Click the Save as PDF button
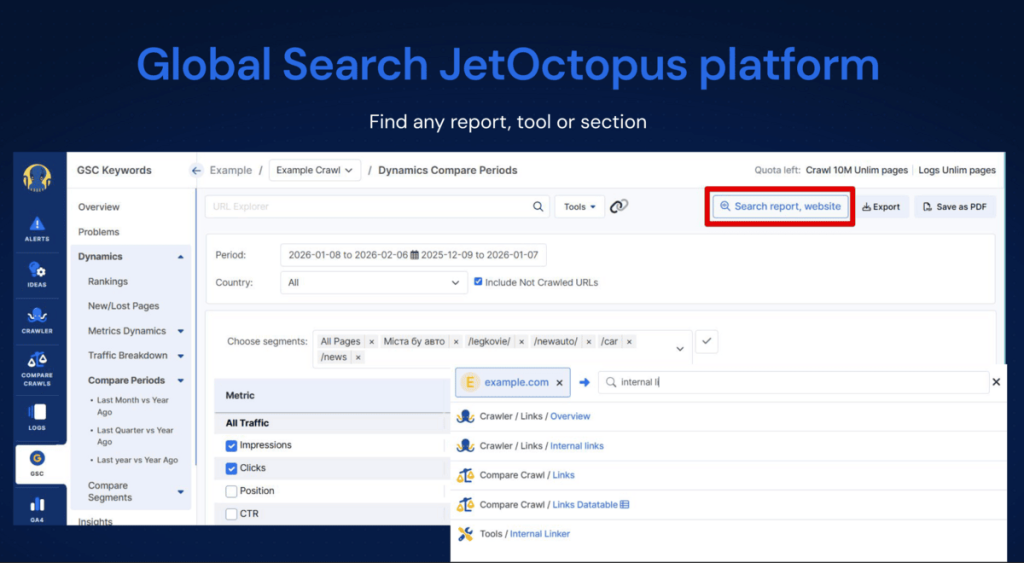Viewport: 1024px width, 563px height. pyautogui.click(x=954, y=207)
